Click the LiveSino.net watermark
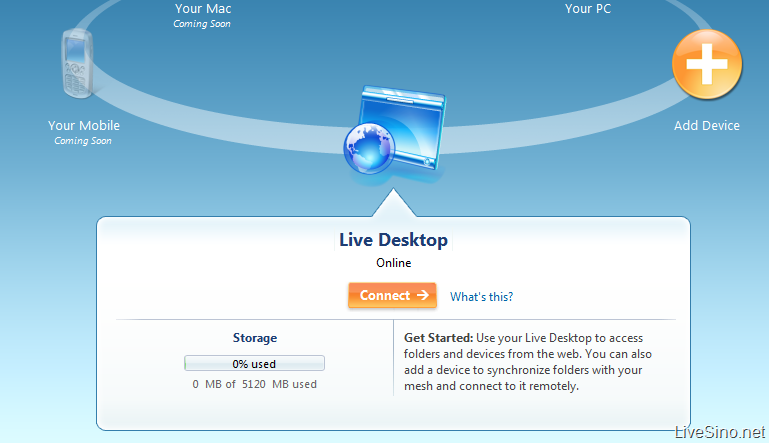This screenshot has width=769, height=443. [719, 432]
